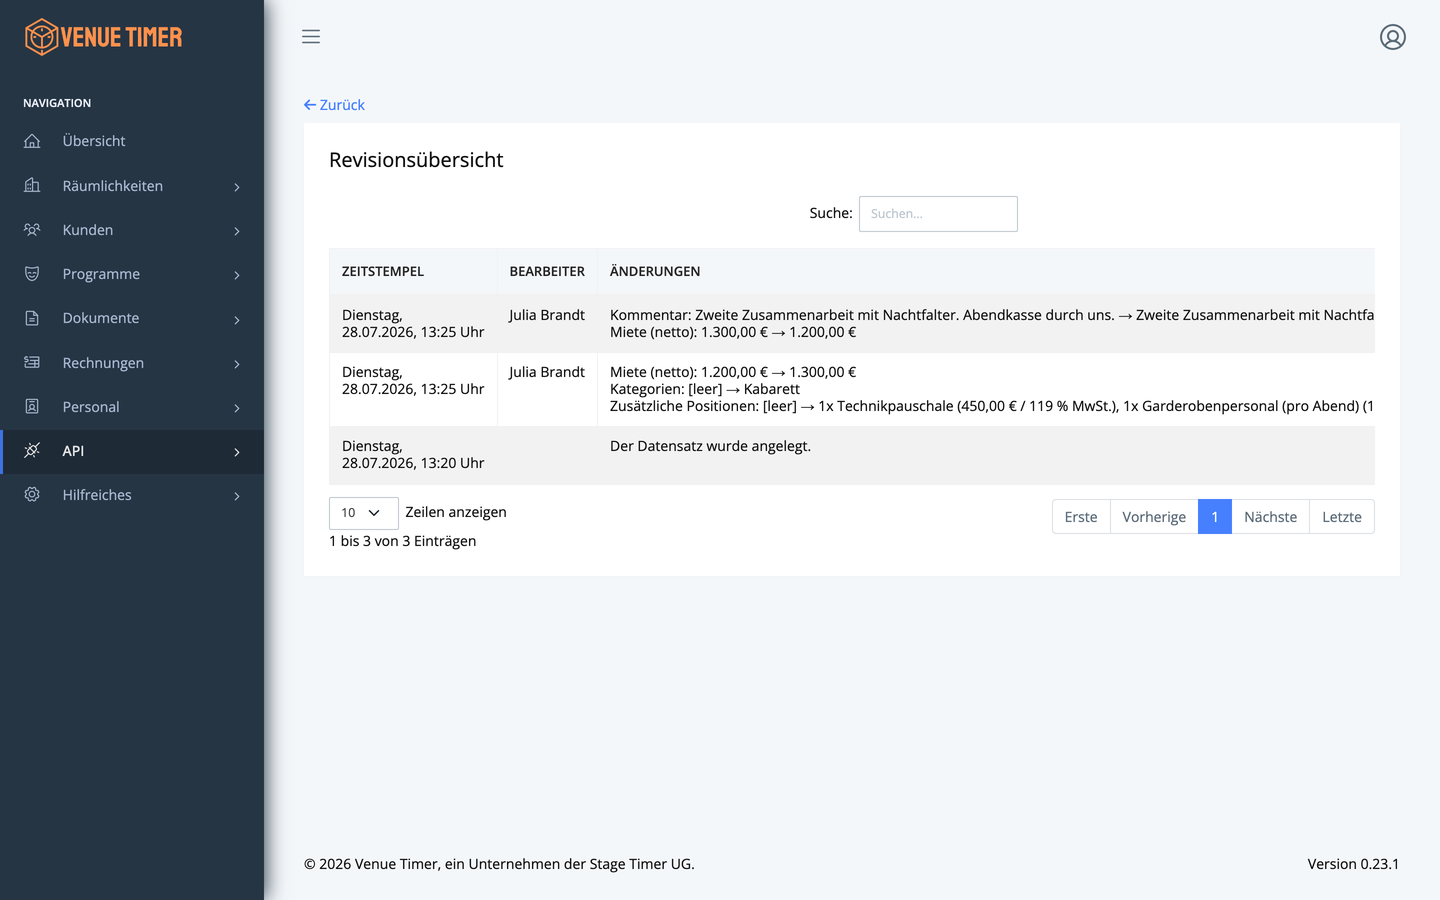Open the rows-per-page dropdown showing 10

click(x=364, y=513)
